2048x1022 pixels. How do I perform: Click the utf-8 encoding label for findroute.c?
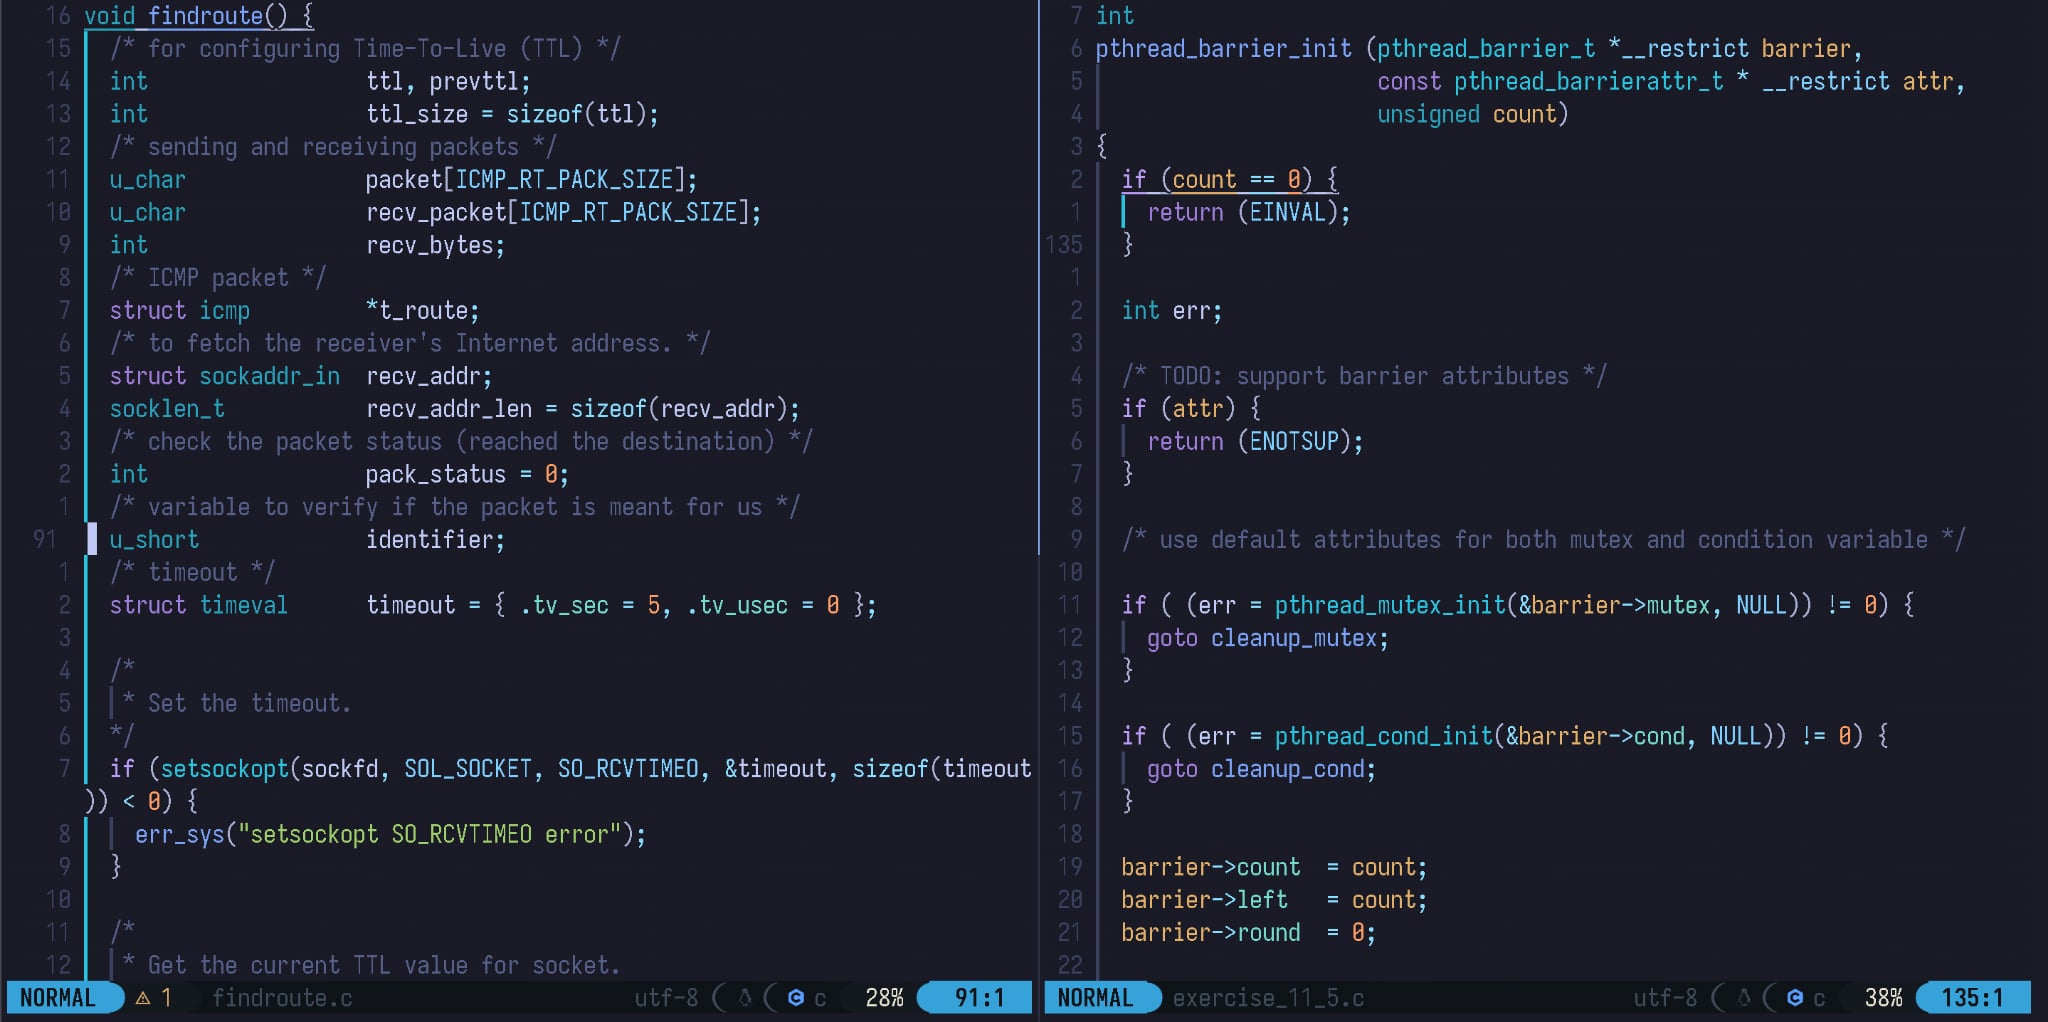666,998
